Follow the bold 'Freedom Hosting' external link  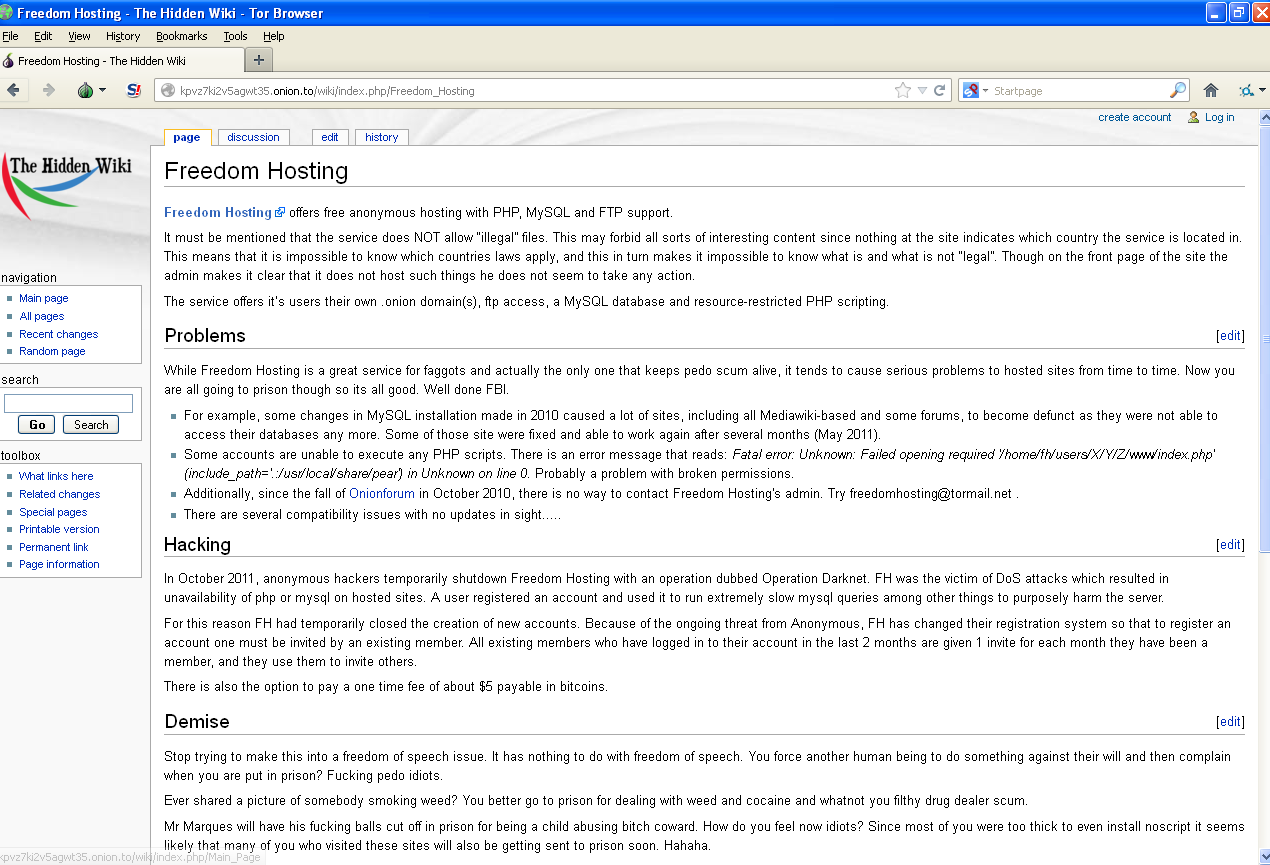pyautogui.click(x=218, y=212)
